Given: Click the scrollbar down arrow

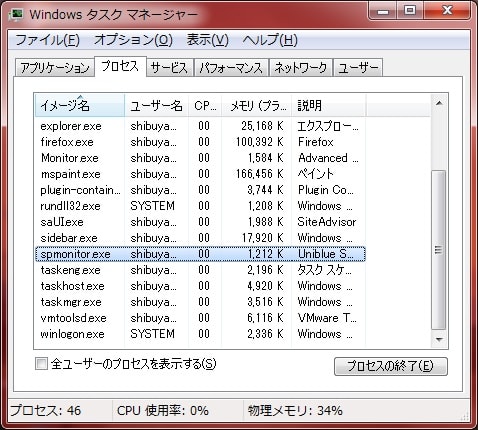Looking at the screenshot, I should pyautogui.click(x=439, y=339).
